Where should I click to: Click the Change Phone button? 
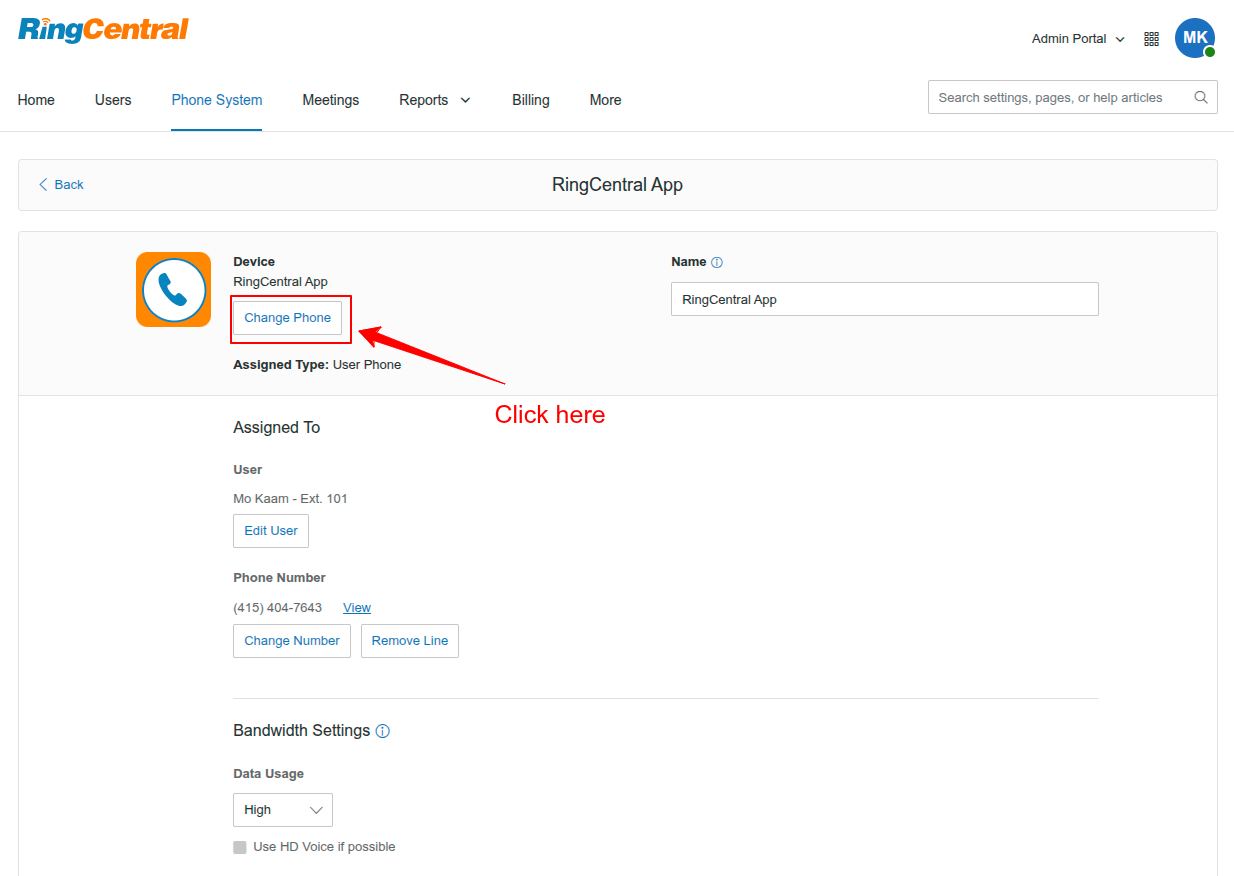(288, 318)
